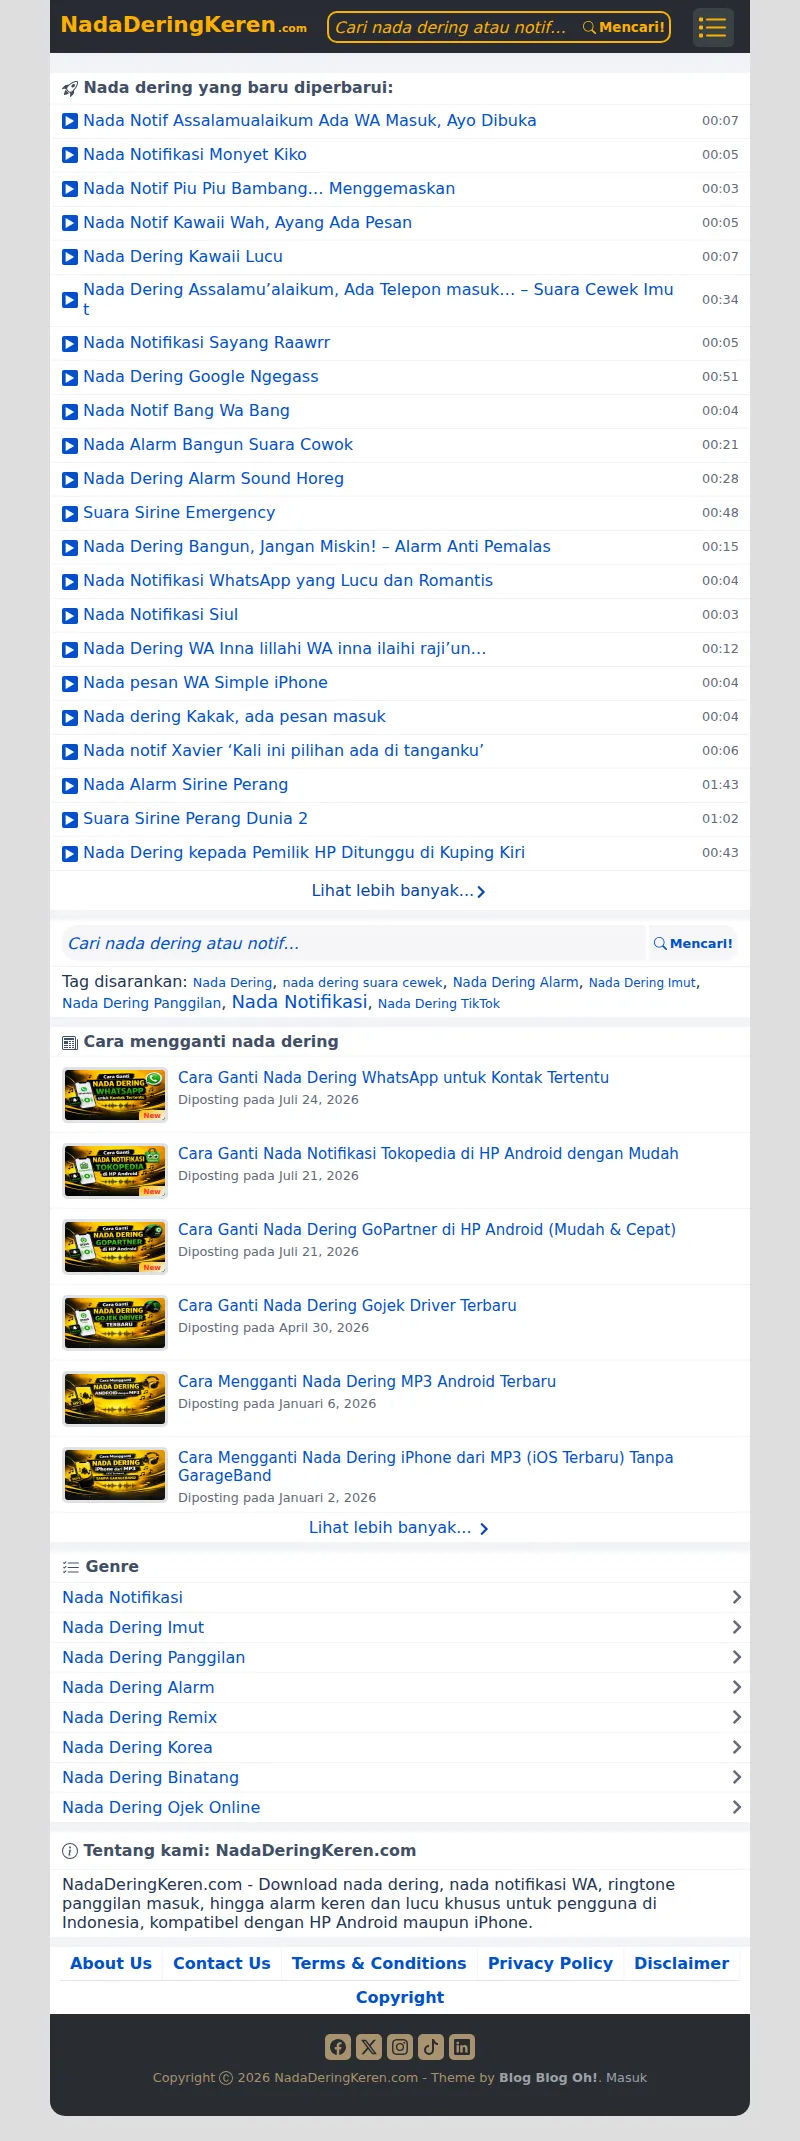Expand Nada Notifikasi genre chevron

coord(736,1597)
